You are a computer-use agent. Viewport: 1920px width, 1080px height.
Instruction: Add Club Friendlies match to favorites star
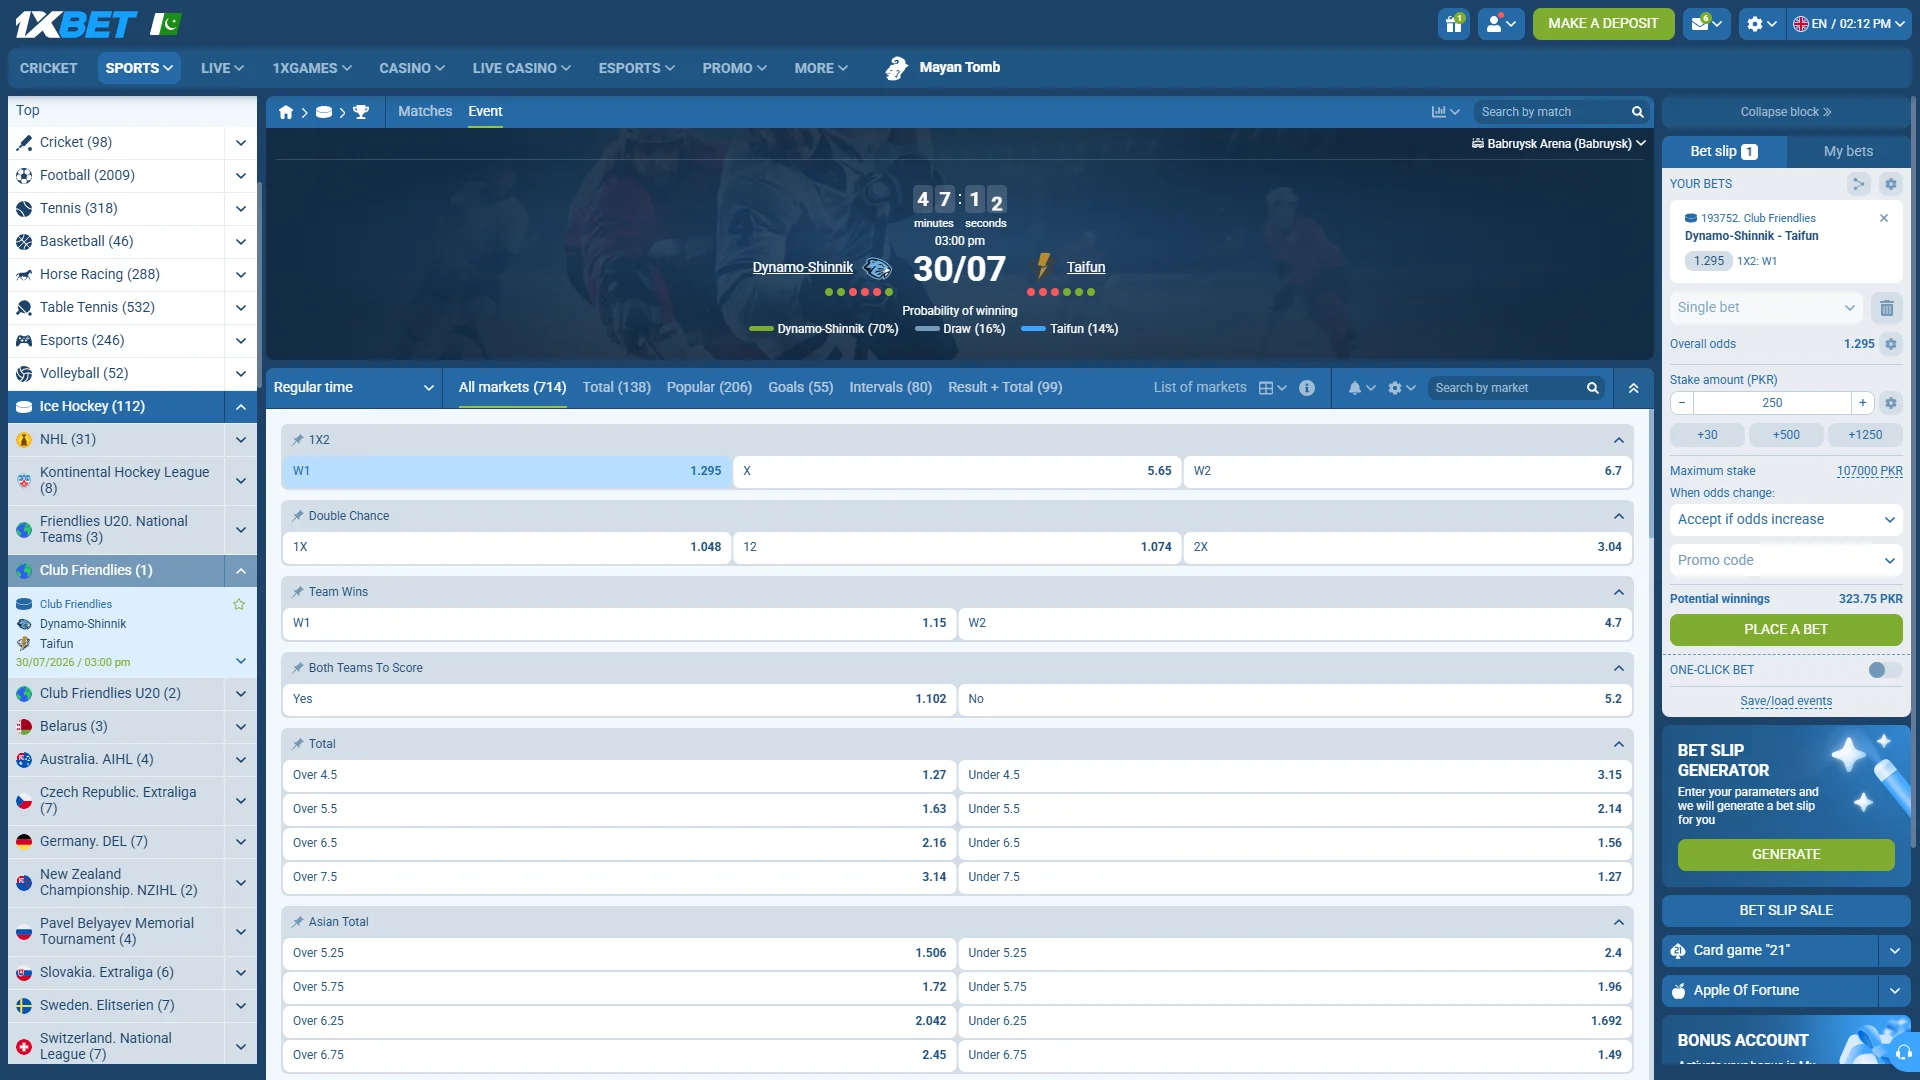tap(239, 604)
